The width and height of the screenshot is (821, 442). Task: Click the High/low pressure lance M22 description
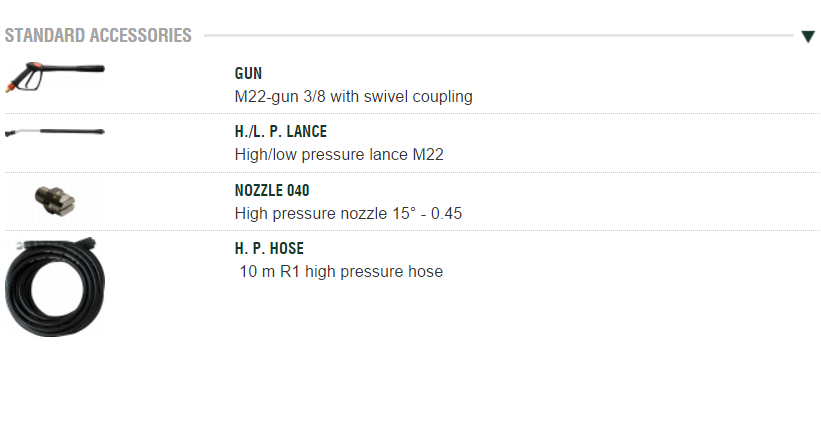tap(338, 155)
